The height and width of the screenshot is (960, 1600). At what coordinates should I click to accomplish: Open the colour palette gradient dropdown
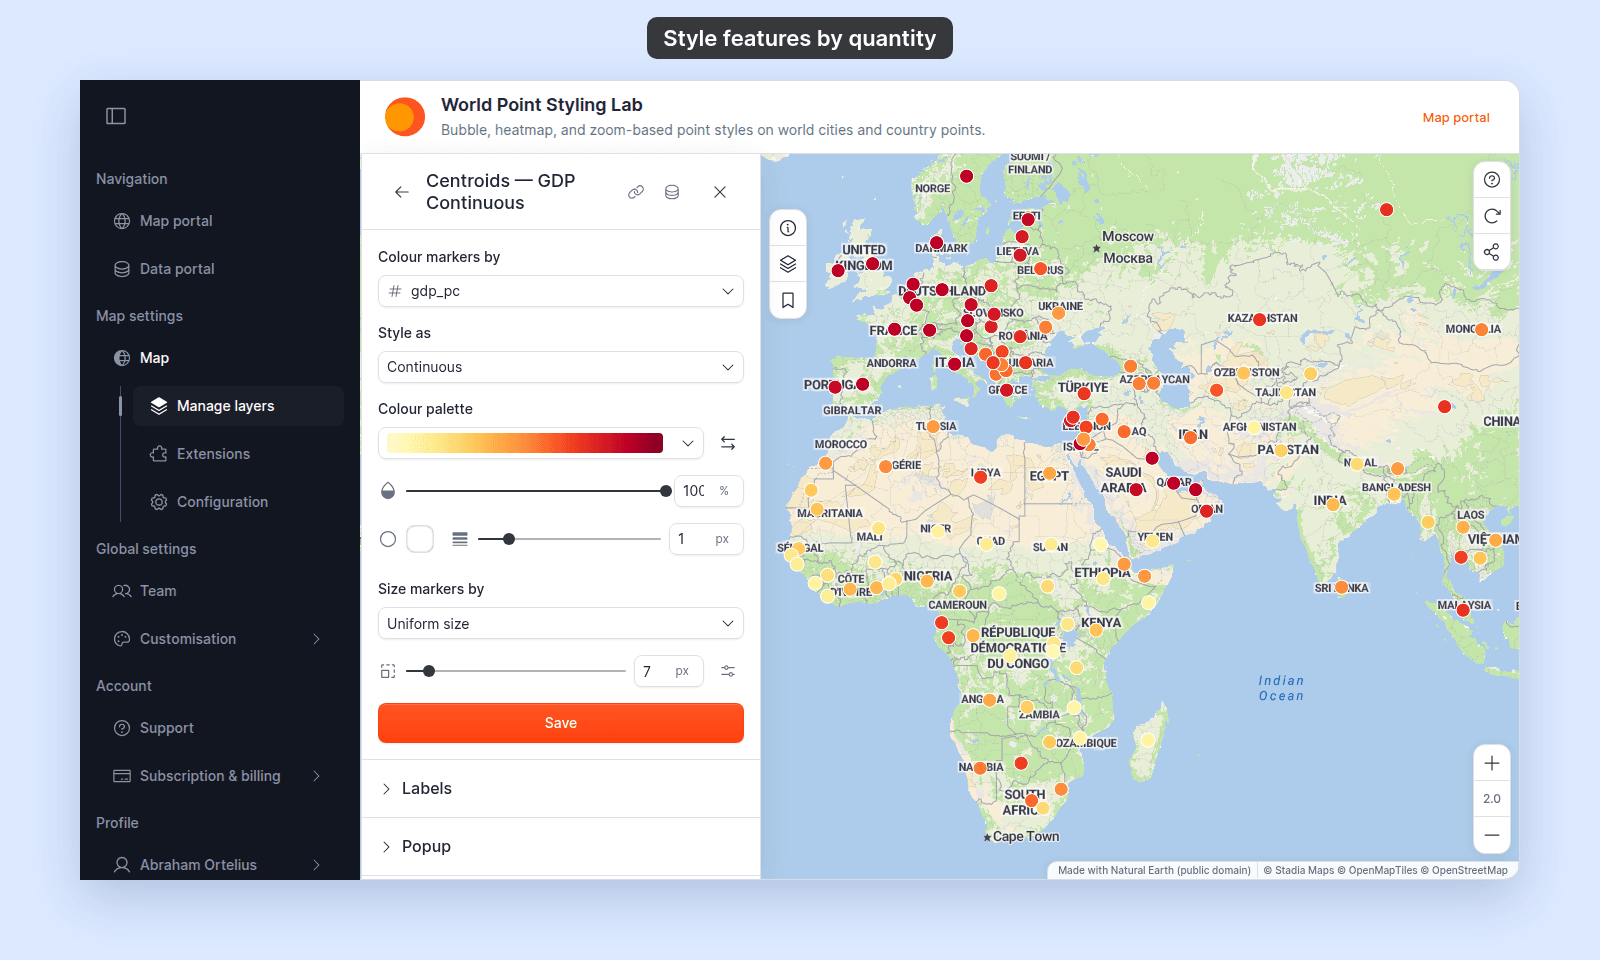click(541, 443)
